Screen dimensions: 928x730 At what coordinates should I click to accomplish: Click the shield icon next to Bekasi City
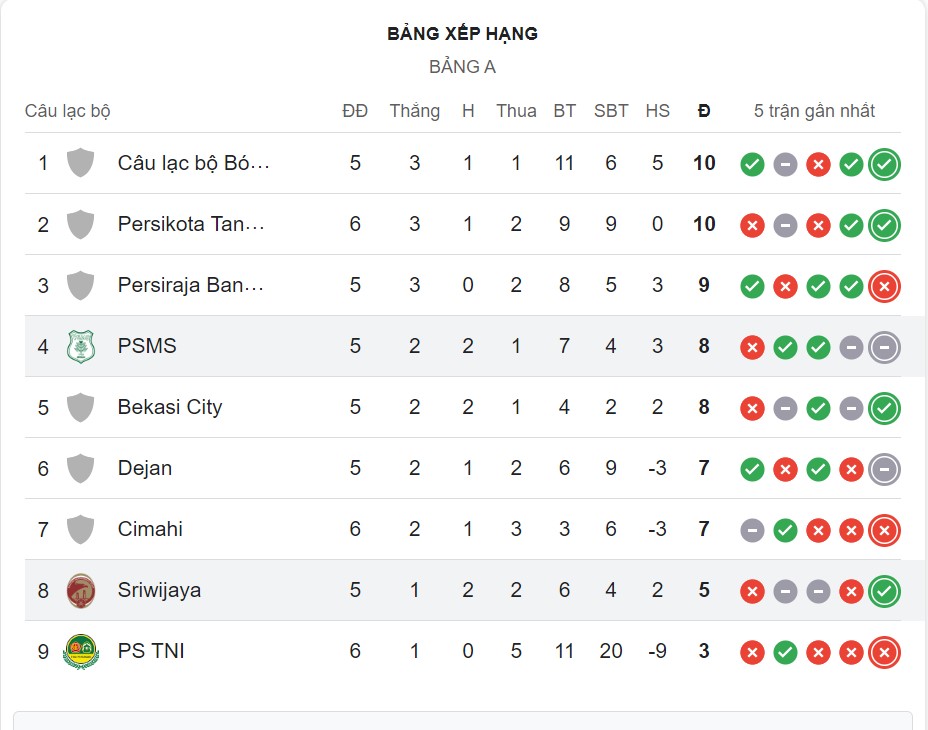click(x=80, y=407)
